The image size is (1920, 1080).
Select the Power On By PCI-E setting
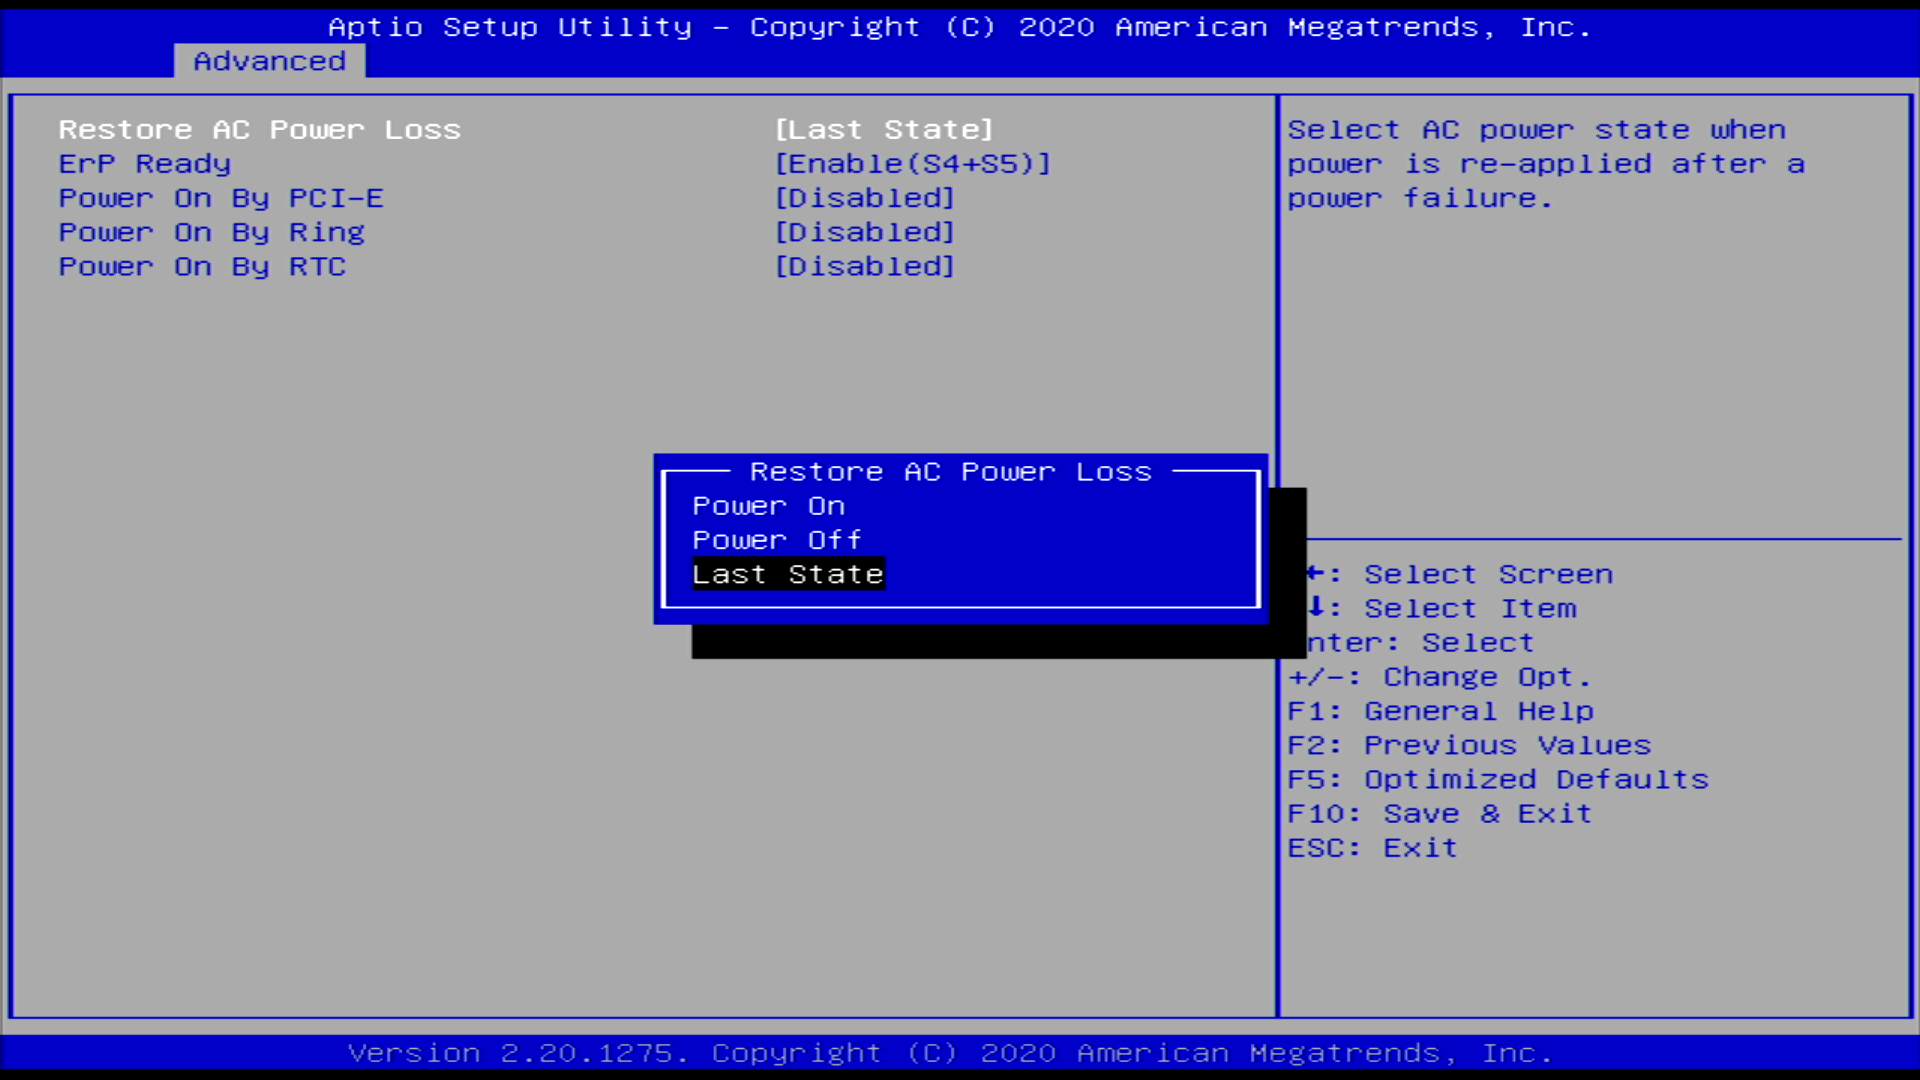click(x=221, y=198)
